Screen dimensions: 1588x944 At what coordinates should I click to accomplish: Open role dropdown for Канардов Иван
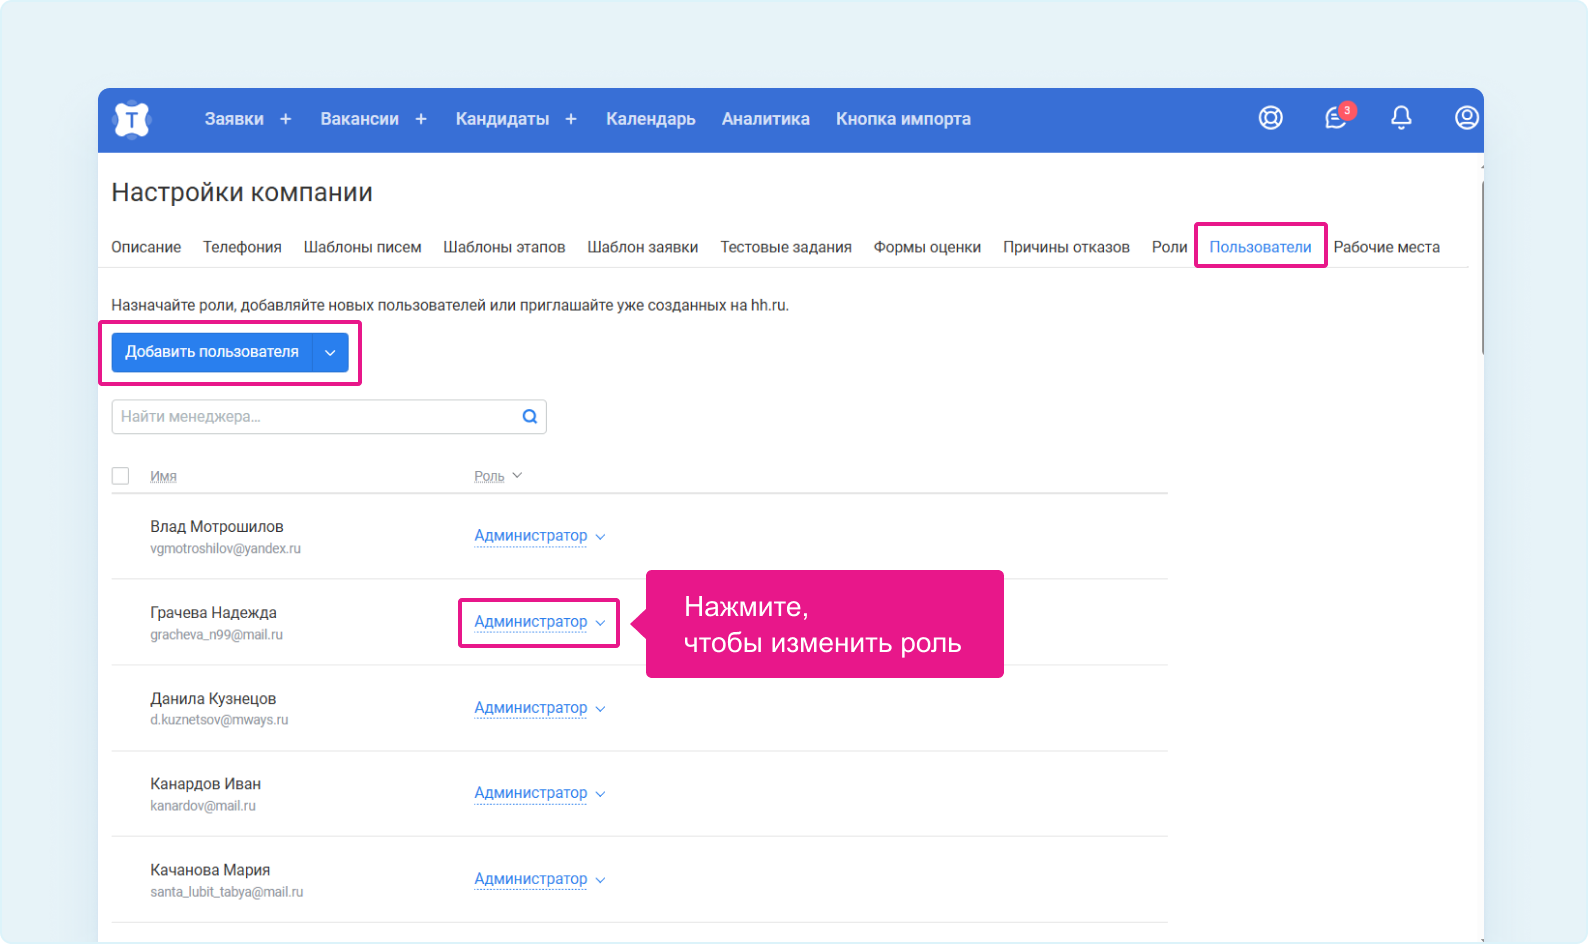pyautogui.click(x=539, y=793)
